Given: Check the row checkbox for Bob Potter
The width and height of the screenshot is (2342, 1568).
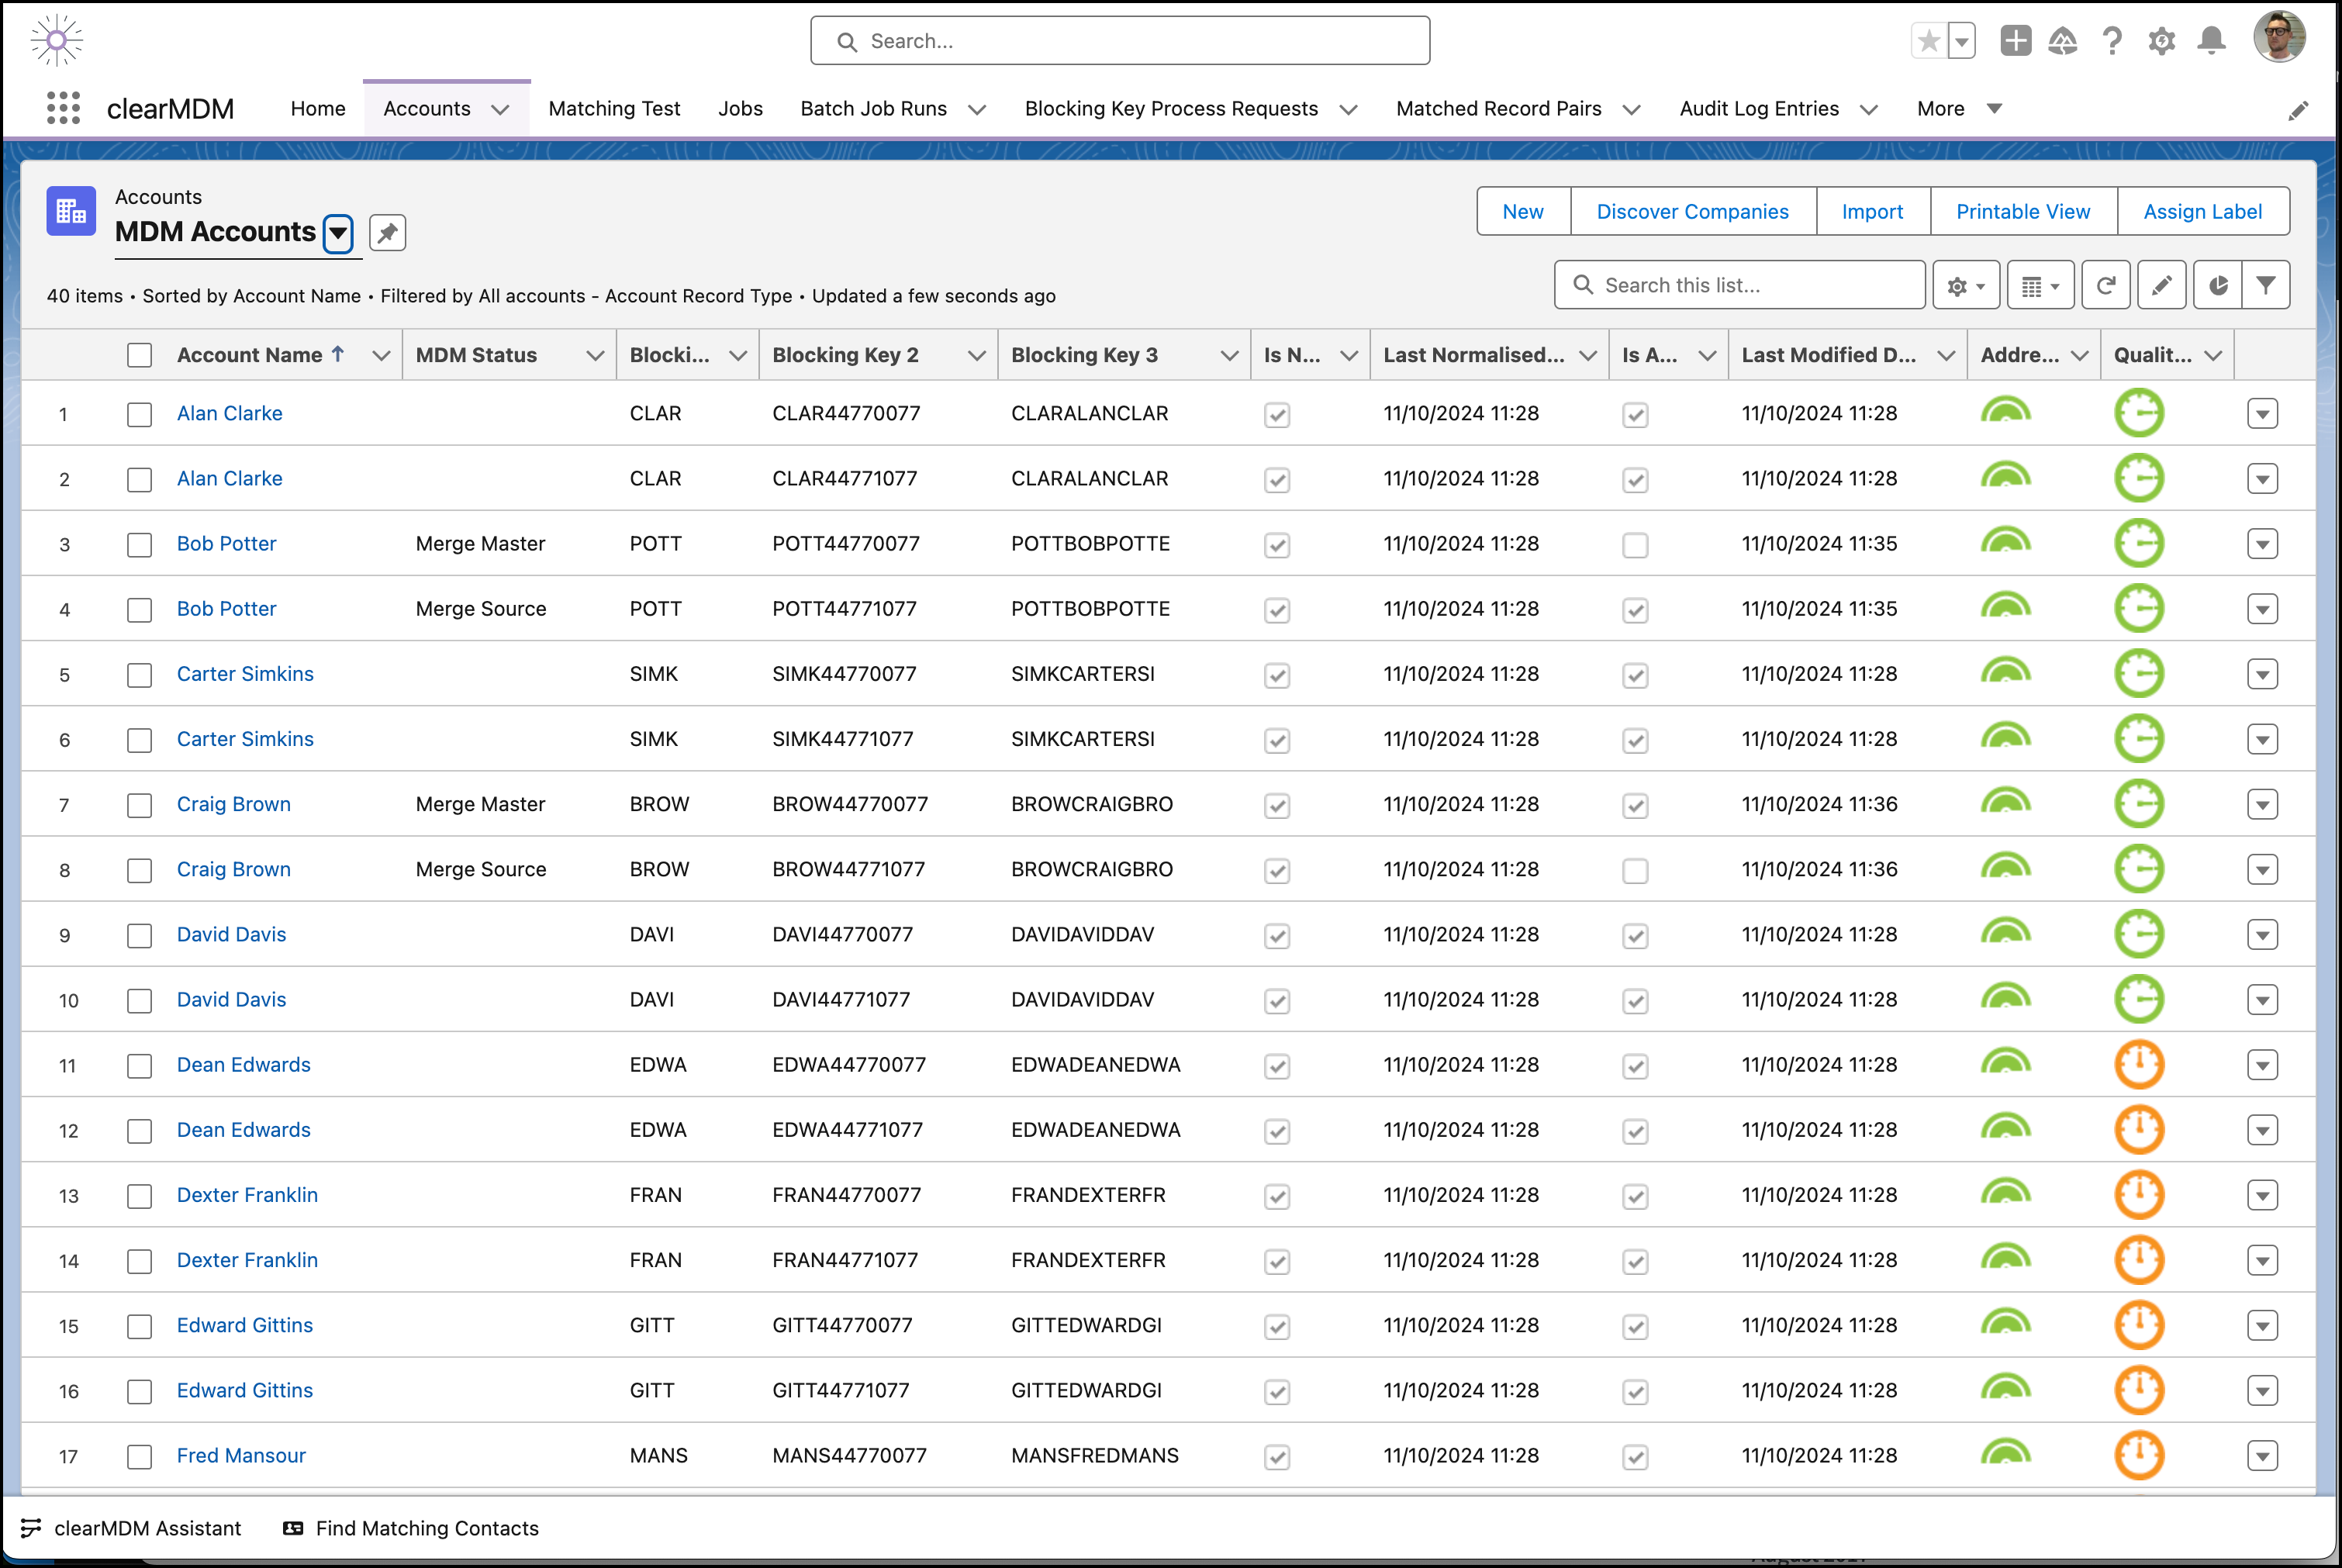Looking at the screenshot, I should pos(140,544).
